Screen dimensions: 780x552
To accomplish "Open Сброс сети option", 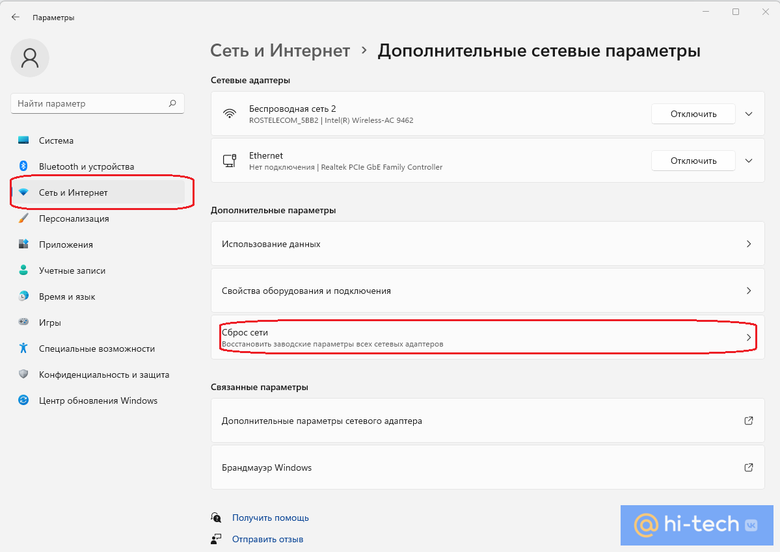I will [488, 337].
